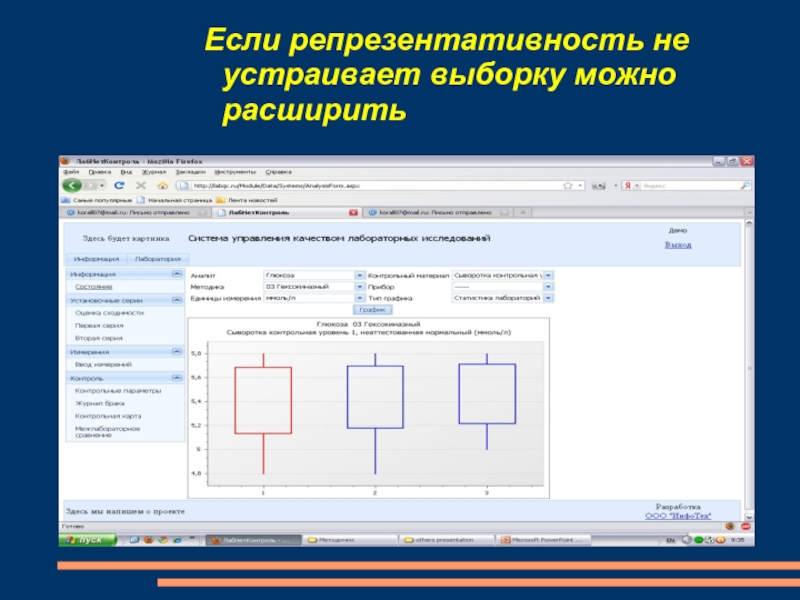This screenshot has height=600, width=800.
Task: Click the red status bar icon at right
Action: coord(745,526)
